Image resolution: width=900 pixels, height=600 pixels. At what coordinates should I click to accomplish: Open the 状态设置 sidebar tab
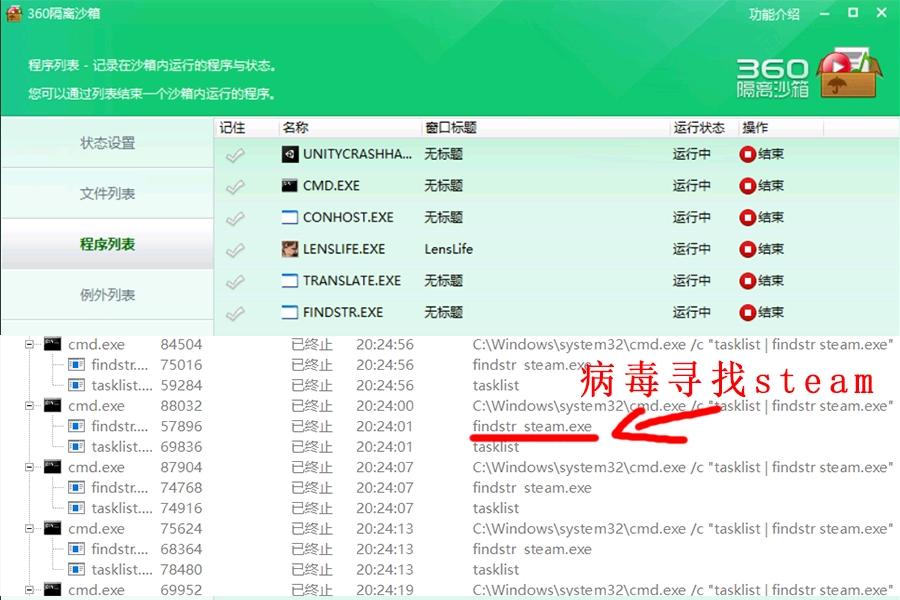click(x=107, y=143)
